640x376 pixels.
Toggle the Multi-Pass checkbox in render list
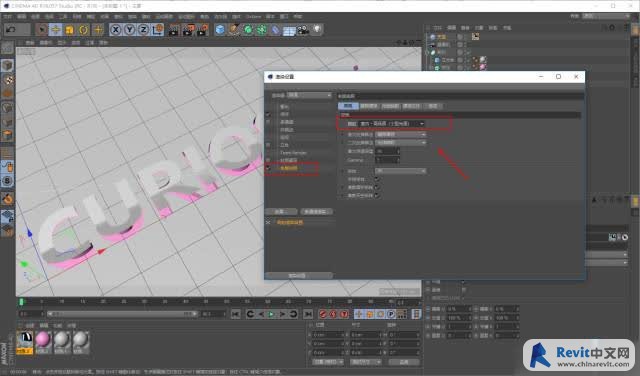(x=268, y=122)
